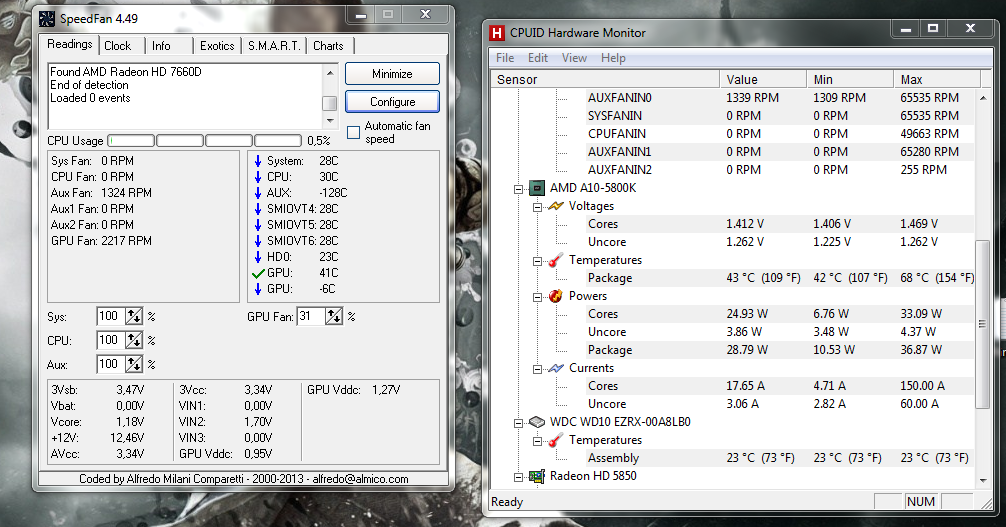Click the Sys fan speed spinner arrows
The width and height of the screenshot is (1006, 527).
pyautogui.click(x=133, y=316)
